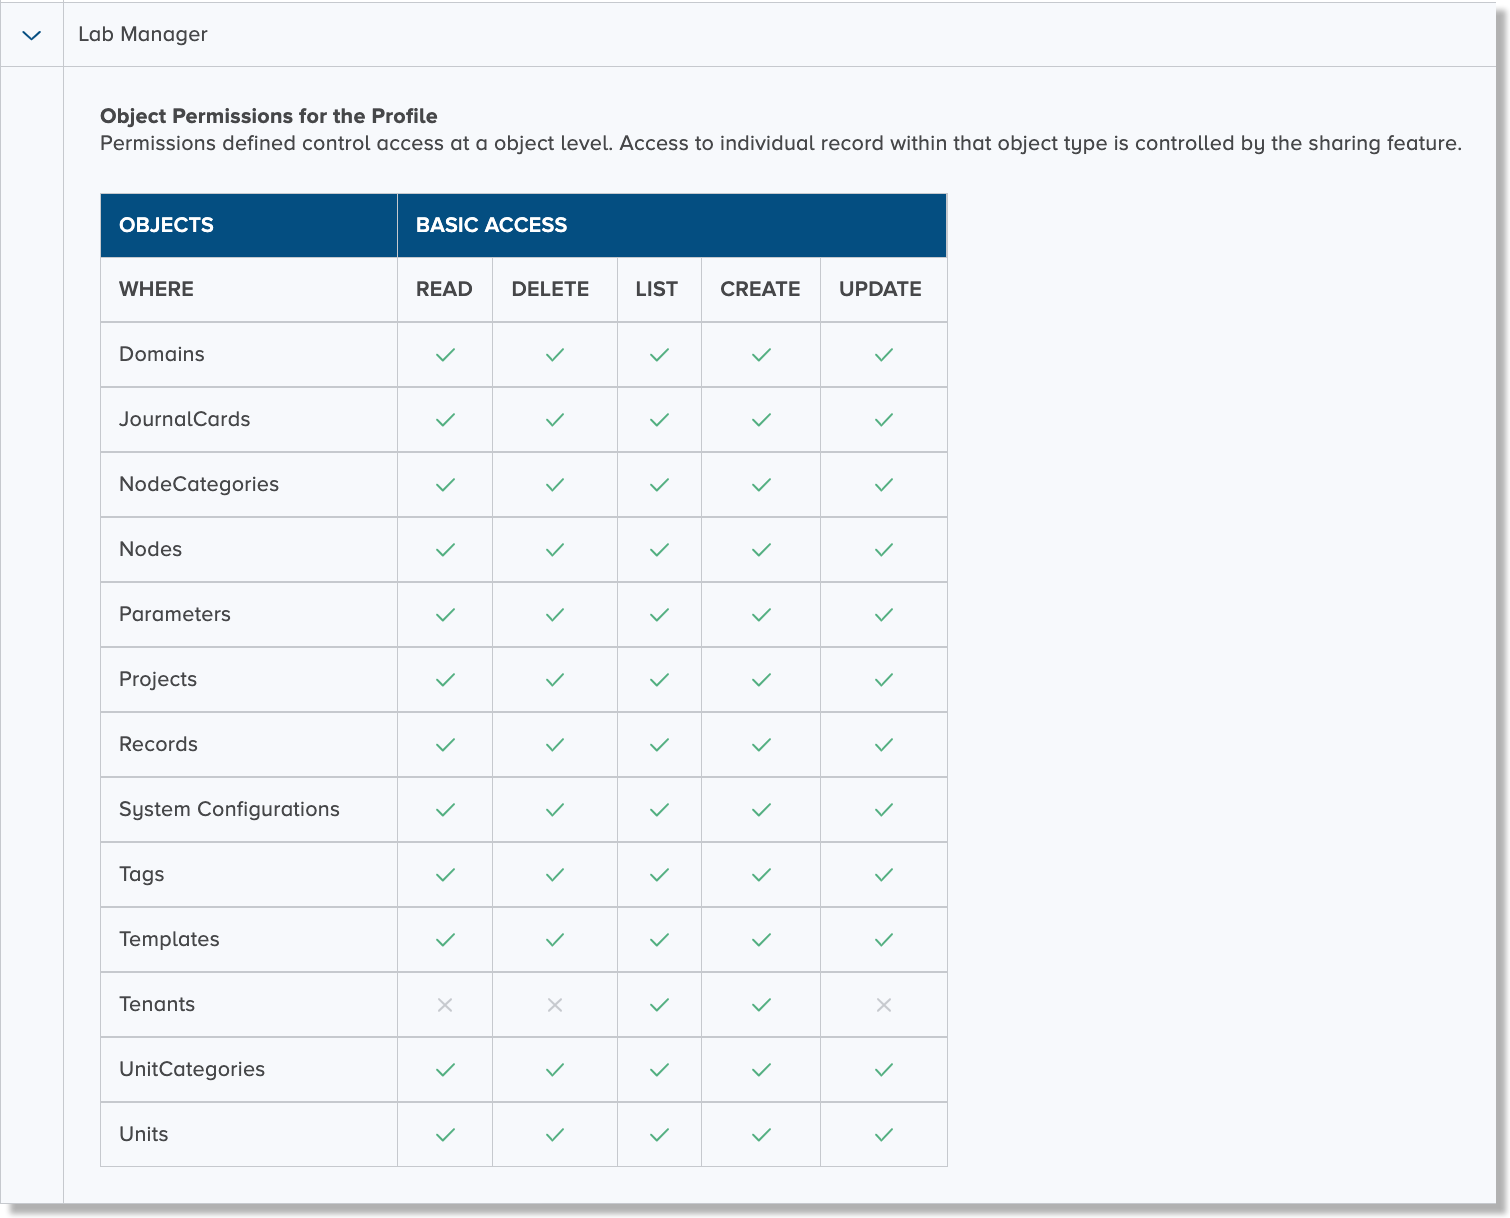Toggle the Read X mark for Tenants
This screenshot has width=1510, height=1218.
pyautogui.click(x=444, y=1004)
